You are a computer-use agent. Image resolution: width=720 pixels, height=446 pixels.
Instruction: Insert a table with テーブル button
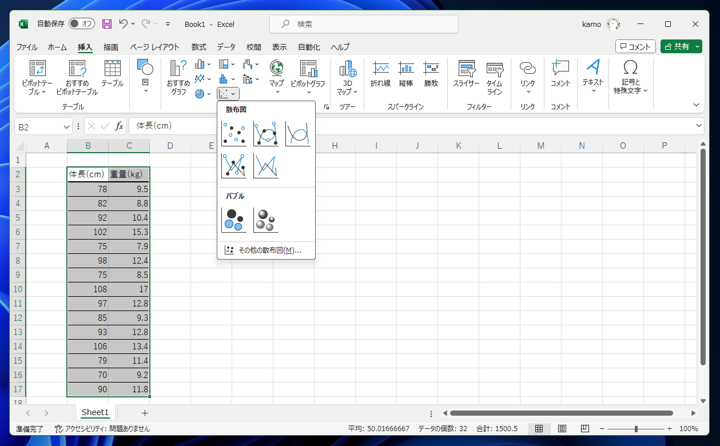(x=112, y=73)
